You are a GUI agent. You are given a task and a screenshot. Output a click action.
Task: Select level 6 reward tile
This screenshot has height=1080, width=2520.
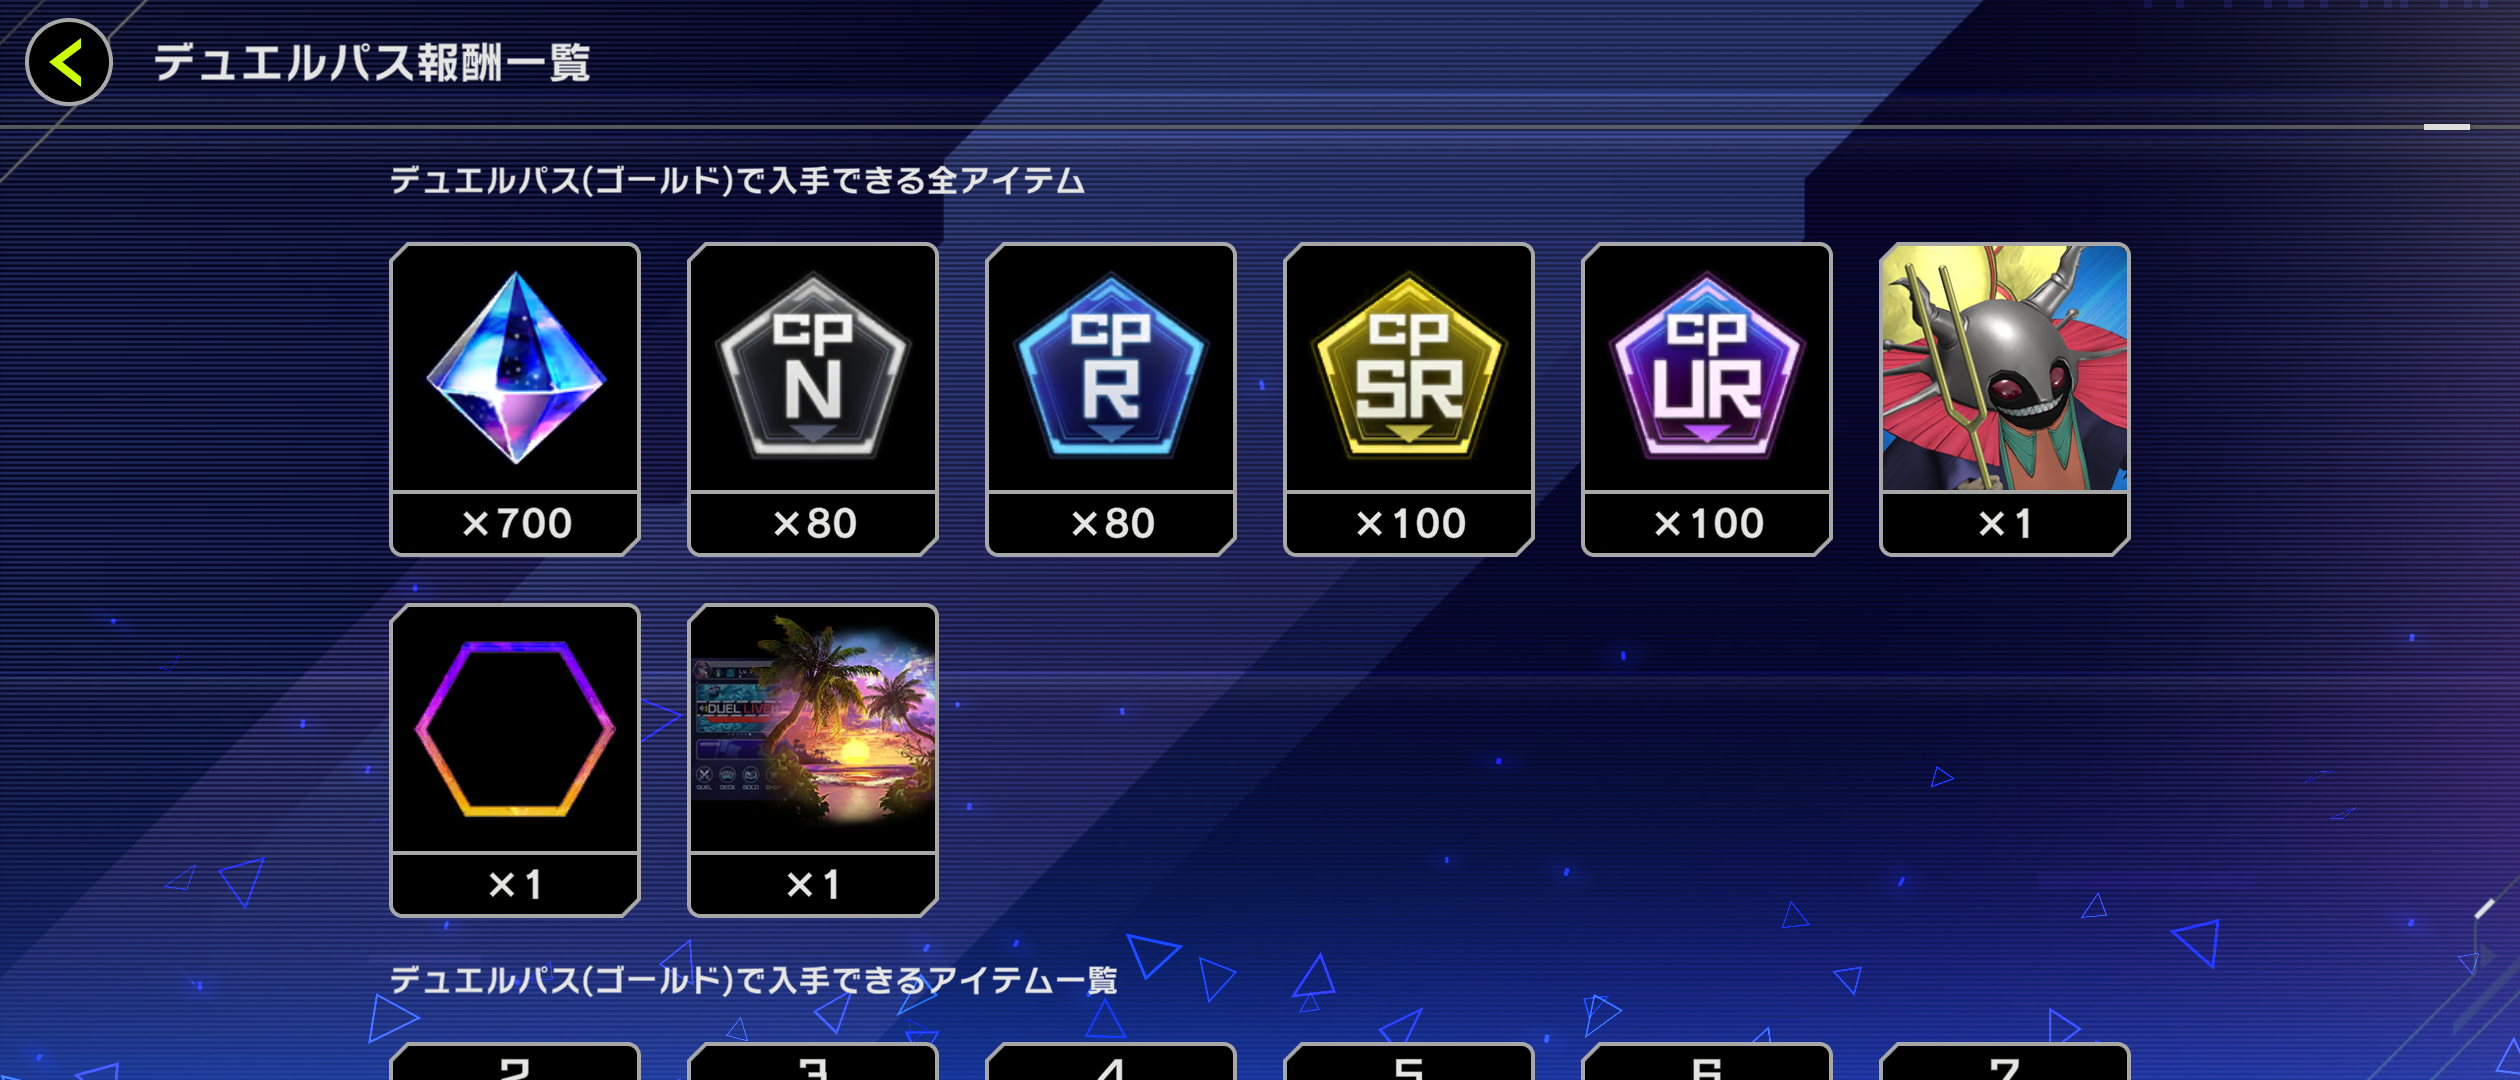(1707, 1062)
